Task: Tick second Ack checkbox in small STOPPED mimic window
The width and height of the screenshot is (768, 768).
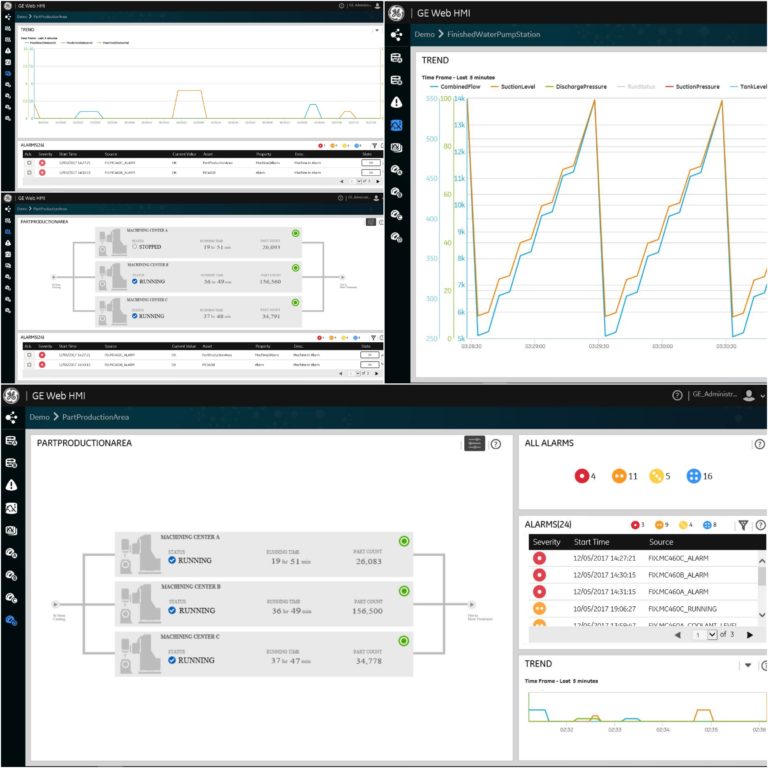Action: coord(29,364)
